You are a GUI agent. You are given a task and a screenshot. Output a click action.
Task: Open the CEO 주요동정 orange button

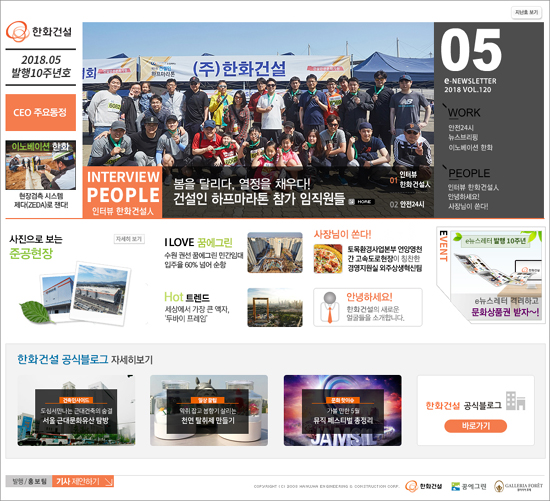point(41,113)
